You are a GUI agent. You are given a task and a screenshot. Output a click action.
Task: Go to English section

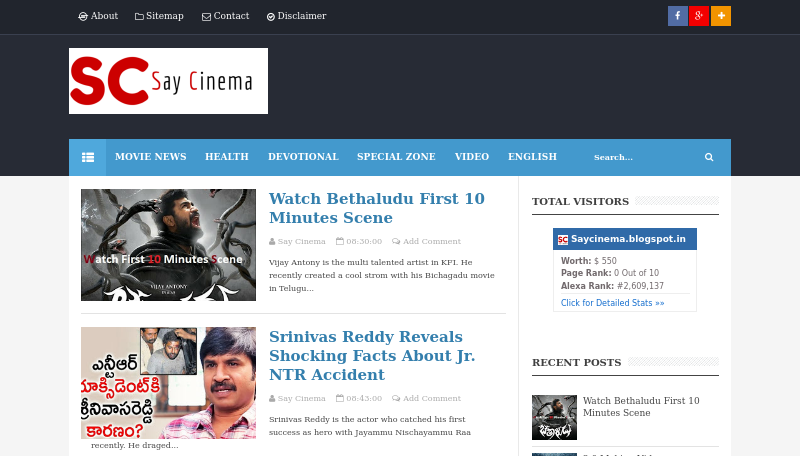[532, 157]
